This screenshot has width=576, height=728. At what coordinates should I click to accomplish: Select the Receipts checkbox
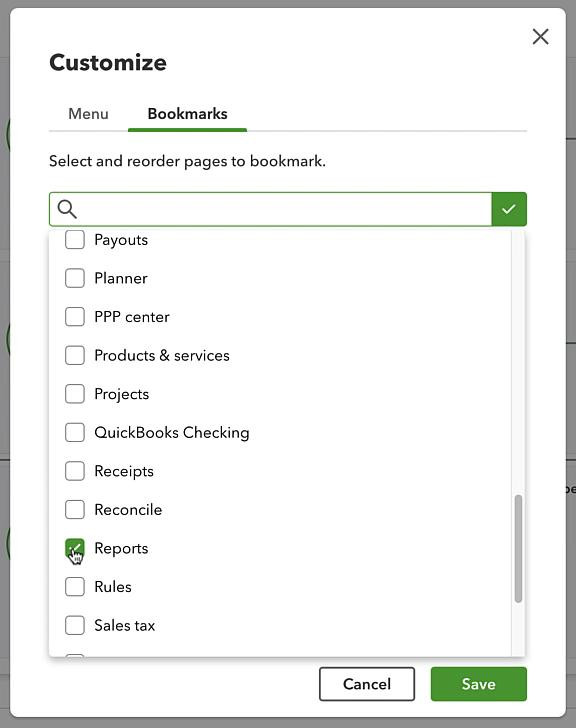[75, 471]
